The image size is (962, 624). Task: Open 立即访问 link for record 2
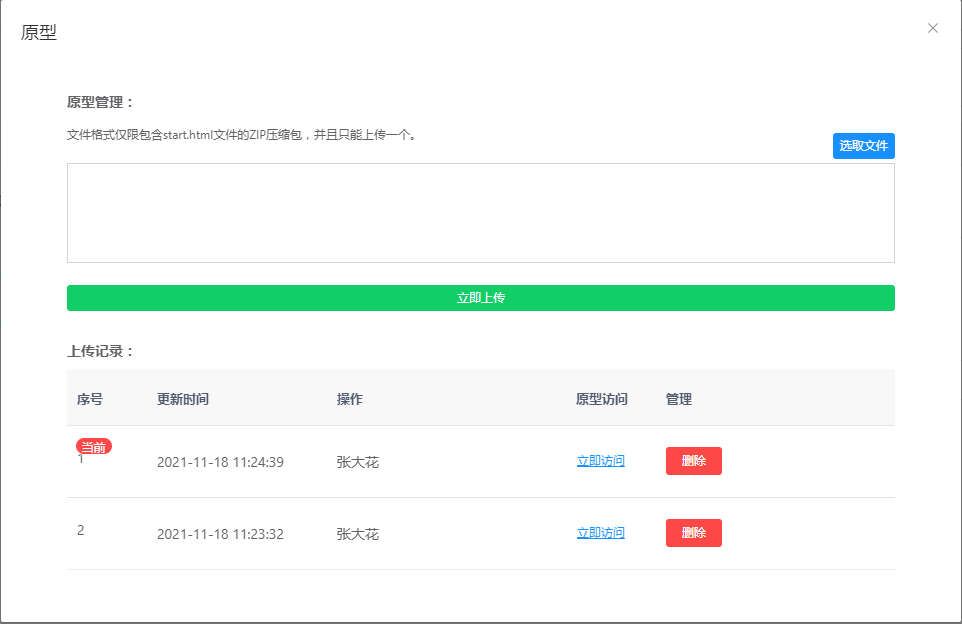tap(600, 533)
